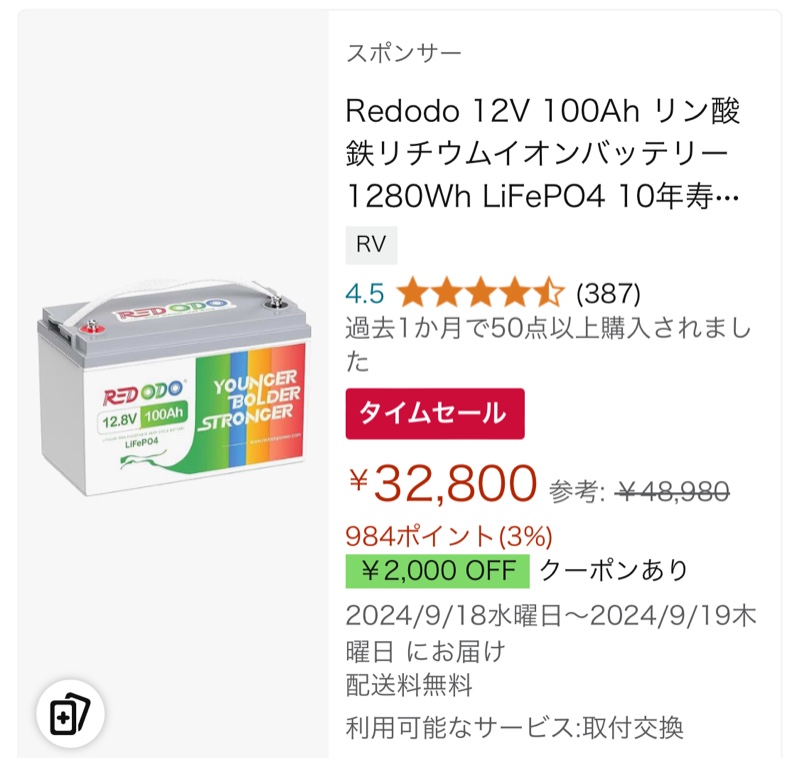This screenshot has height=759, width=800.
Task: Click the ¥48,980 reference price
Action: [672, 491]
